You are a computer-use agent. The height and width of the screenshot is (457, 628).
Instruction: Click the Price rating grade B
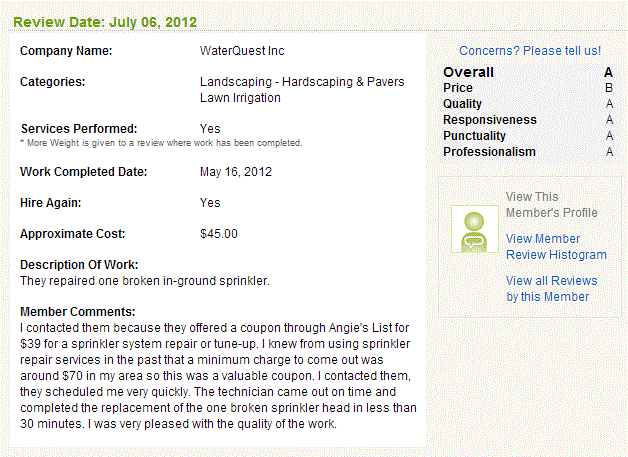click(x=609, y=88)
